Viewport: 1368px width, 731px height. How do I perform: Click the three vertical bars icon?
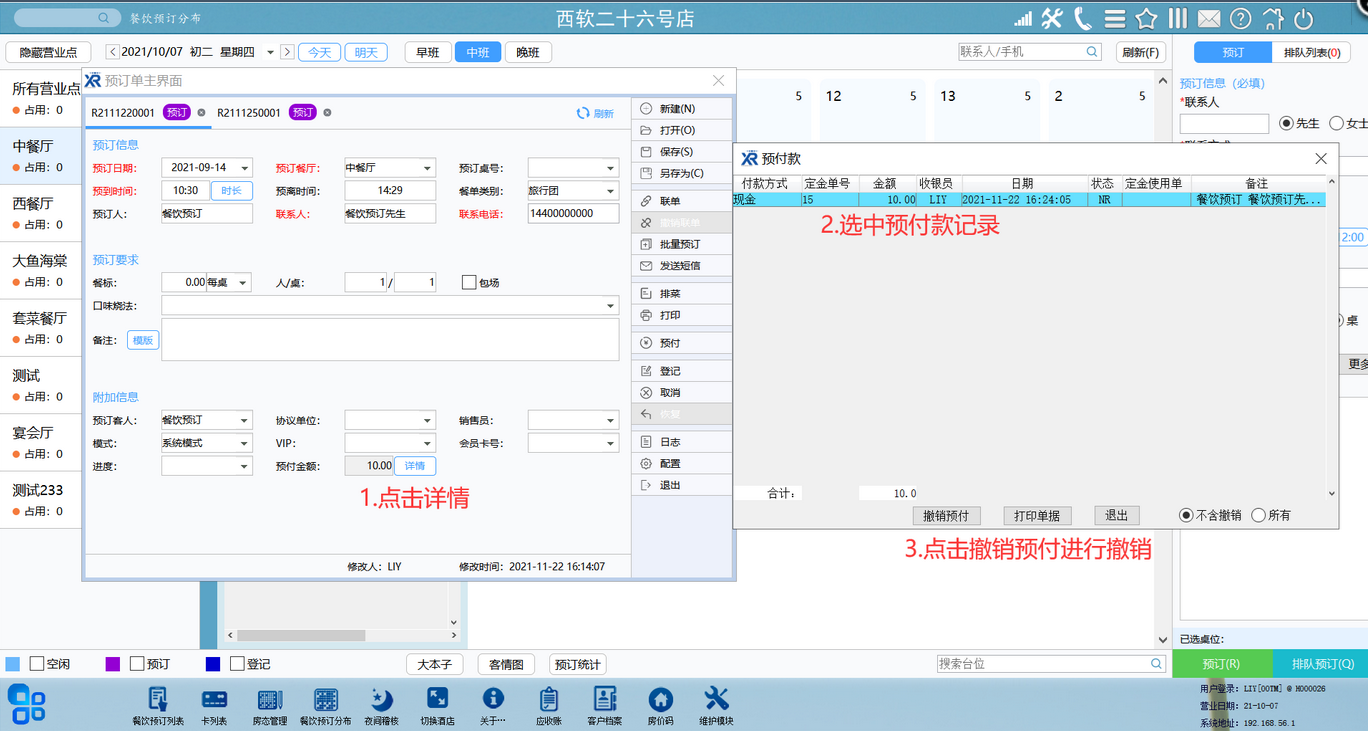point(1178,18)
